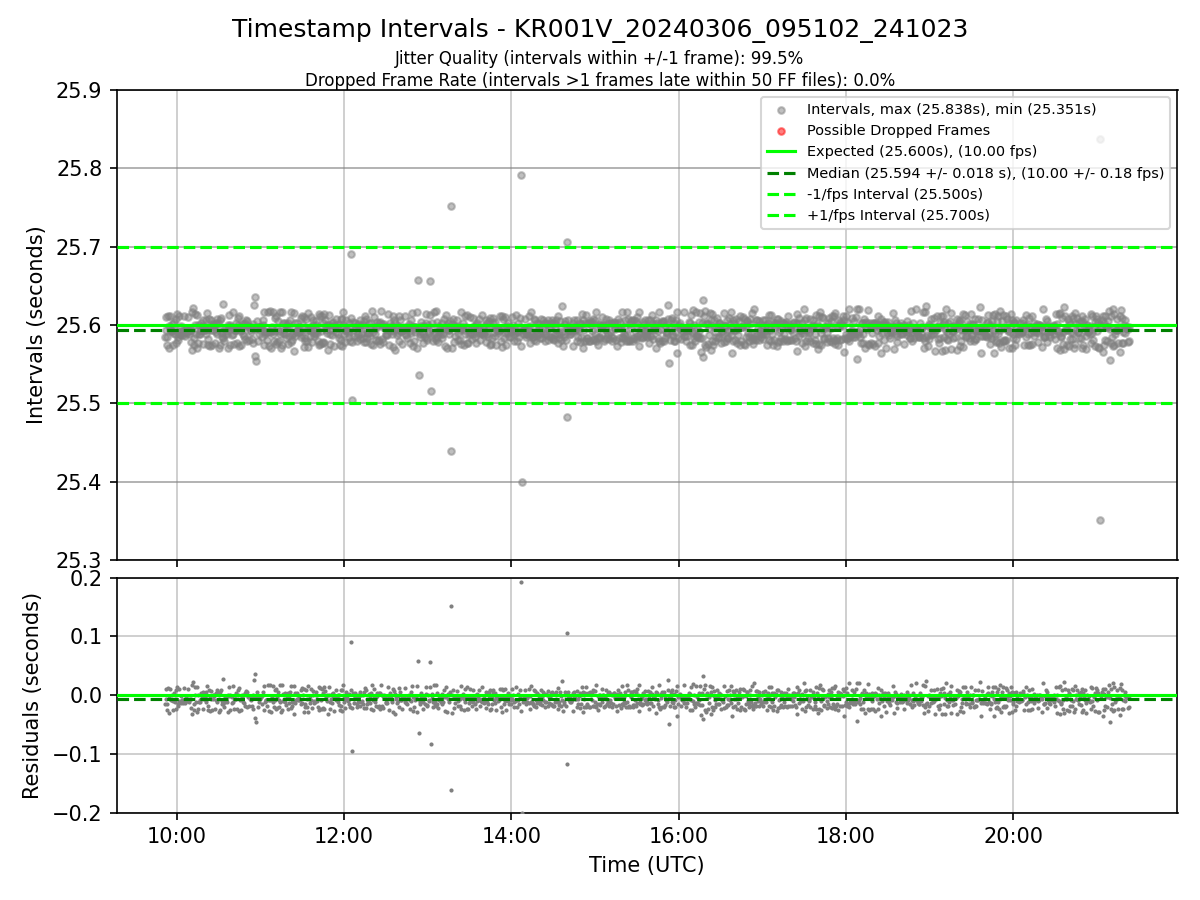Click the interval outlier point at 25.40 seconds
This screenshot has width=1200, height=900.
click(x=522, y=482)
